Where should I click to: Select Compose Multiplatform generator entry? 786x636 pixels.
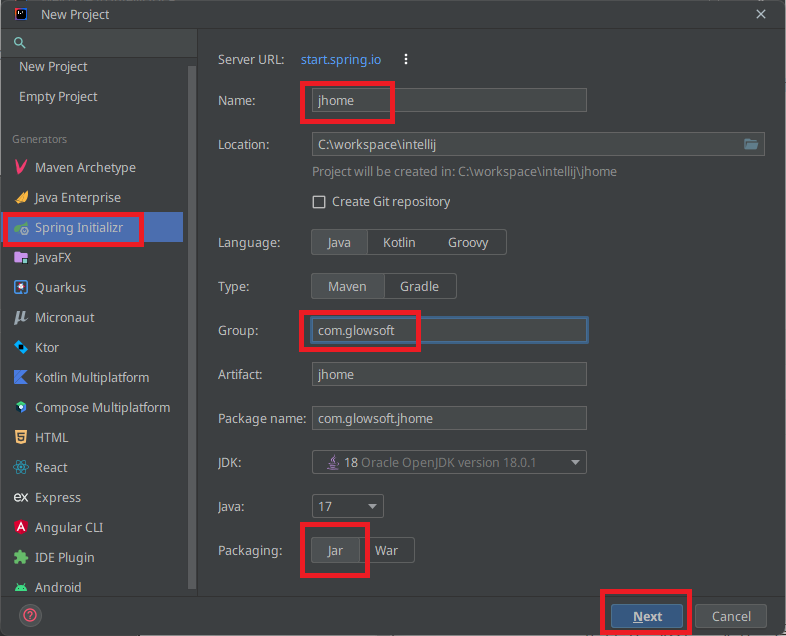click(x=102, y=407)
